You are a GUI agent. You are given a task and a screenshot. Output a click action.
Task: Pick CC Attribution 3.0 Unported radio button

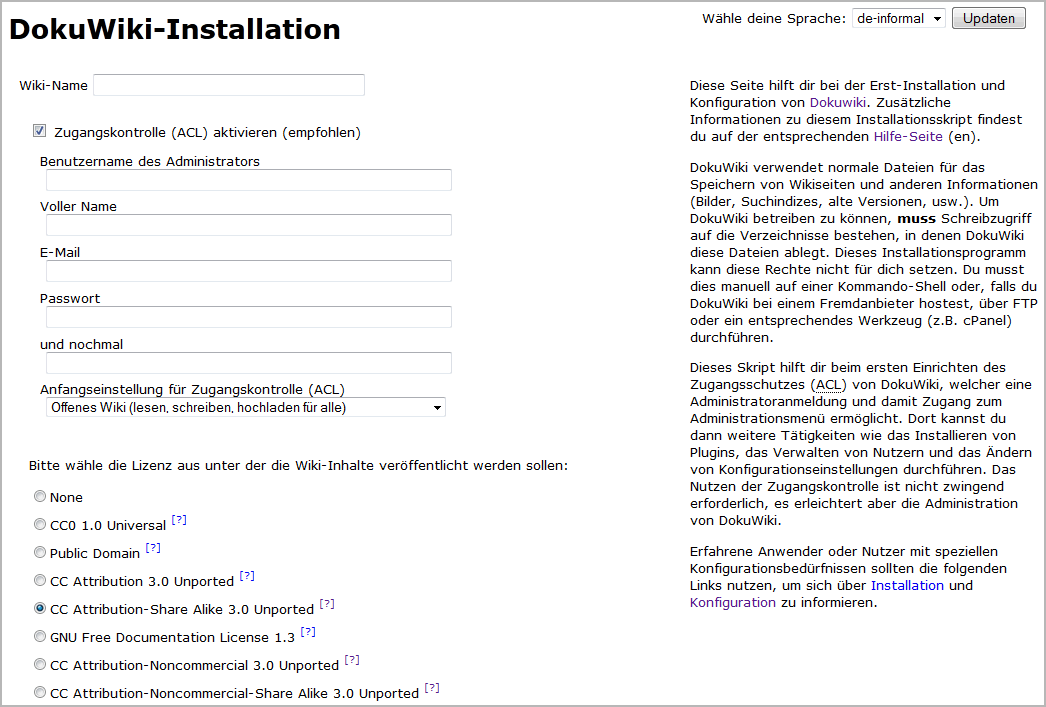click(40, 580)
